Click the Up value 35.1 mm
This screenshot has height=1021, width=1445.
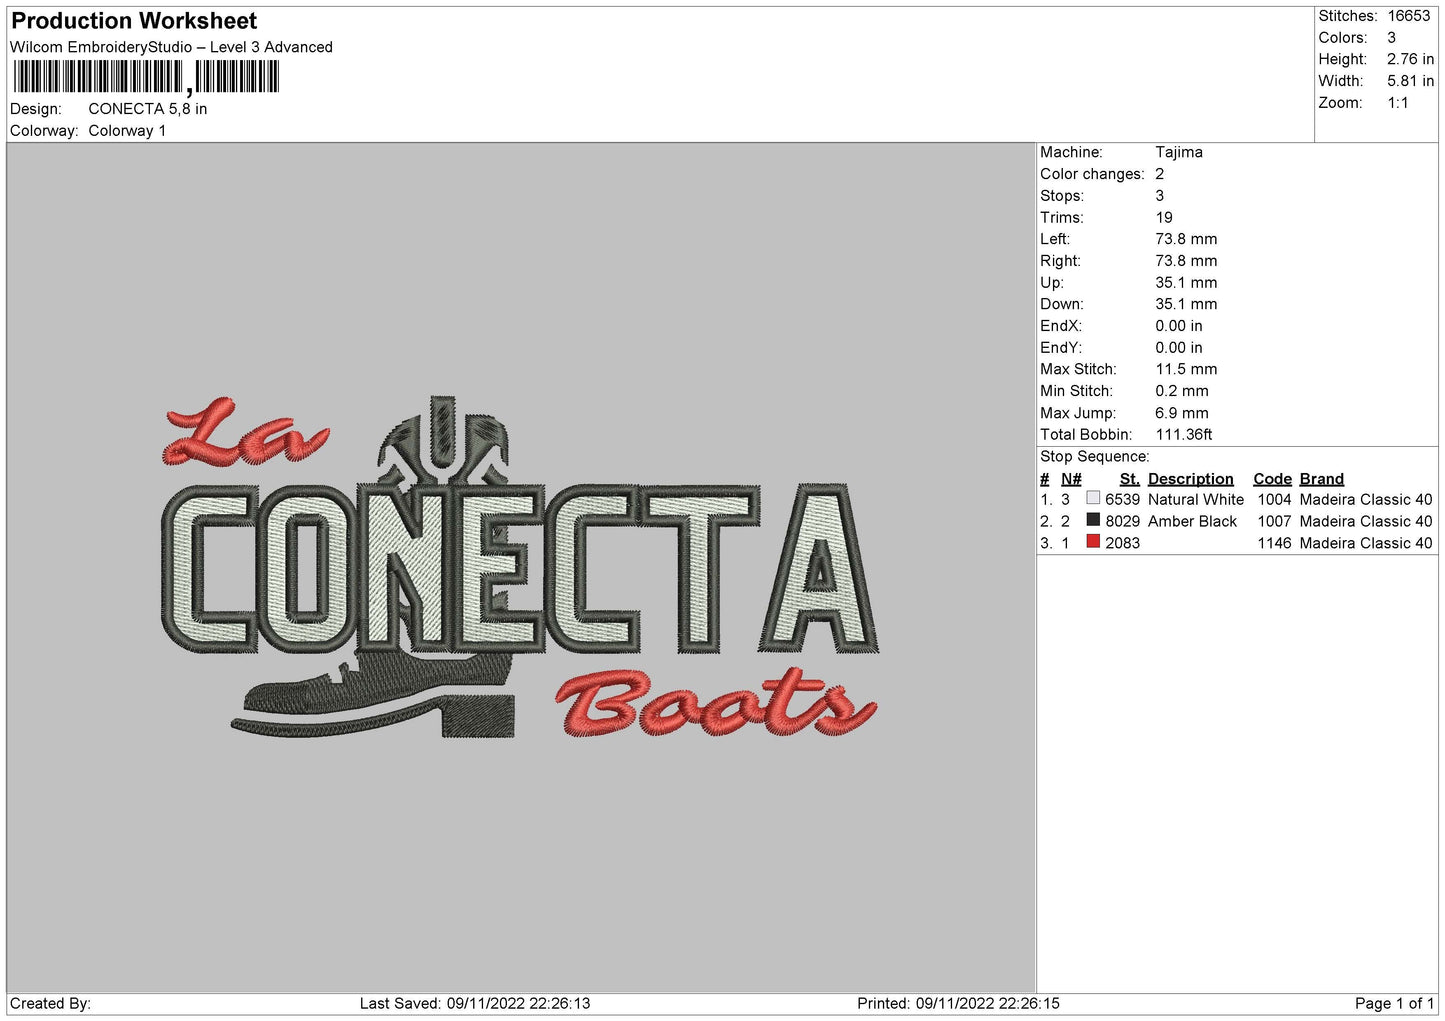[1186, 283]
